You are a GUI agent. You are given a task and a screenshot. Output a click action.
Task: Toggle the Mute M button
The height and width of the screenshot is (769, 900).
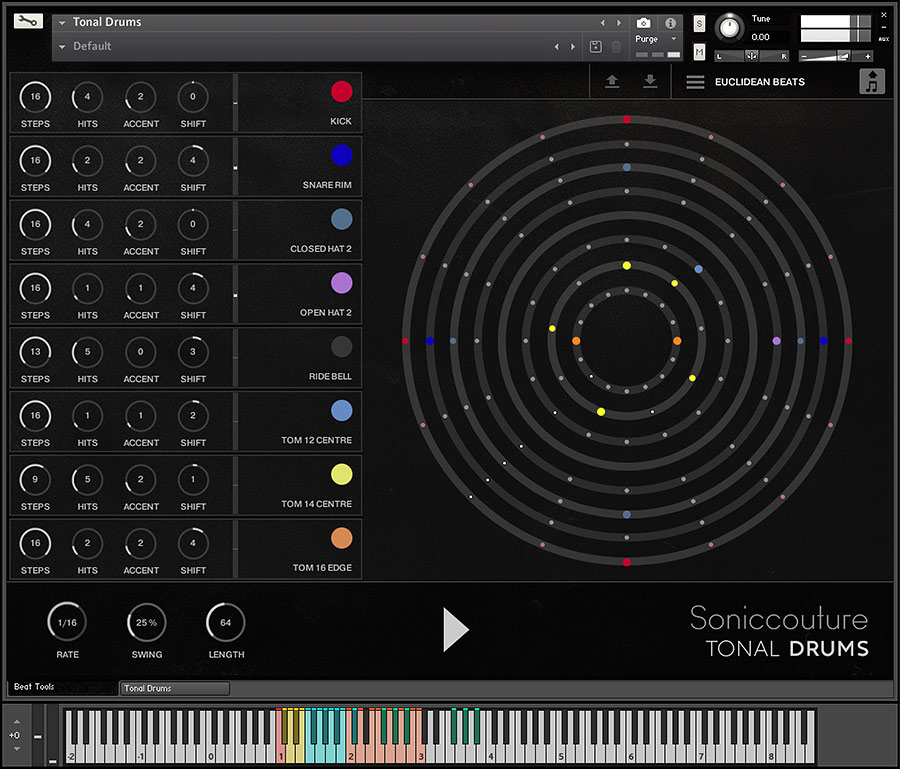699,52
